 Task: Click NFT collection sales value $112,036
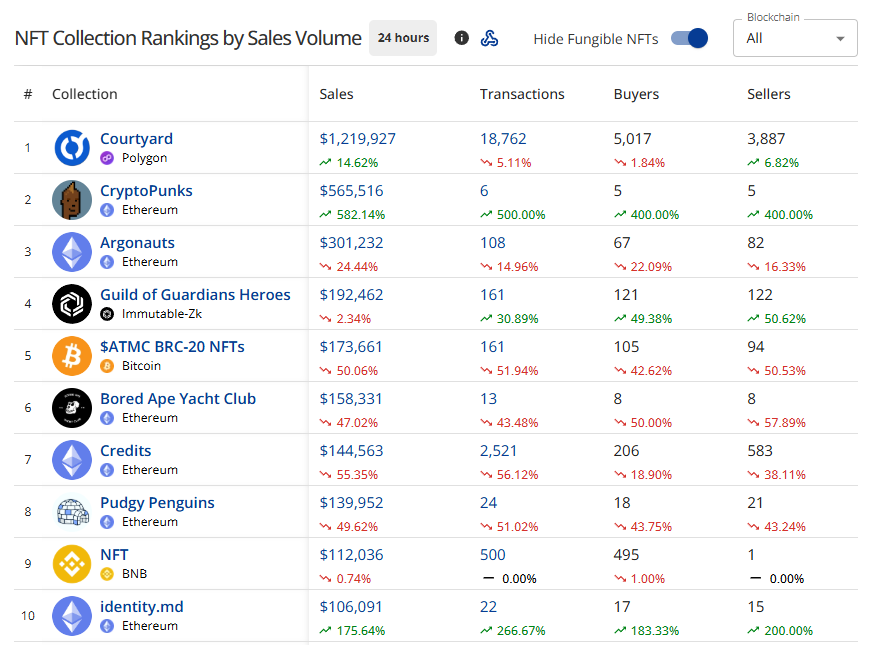pyautogui.click(x=351, y=554)
